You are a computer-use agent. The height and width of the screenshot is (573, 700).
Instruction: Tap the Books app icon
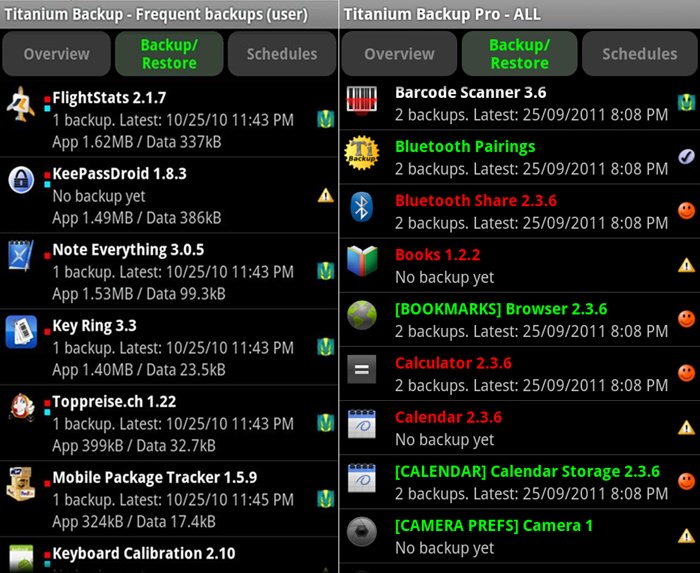(x=362, y=261)
